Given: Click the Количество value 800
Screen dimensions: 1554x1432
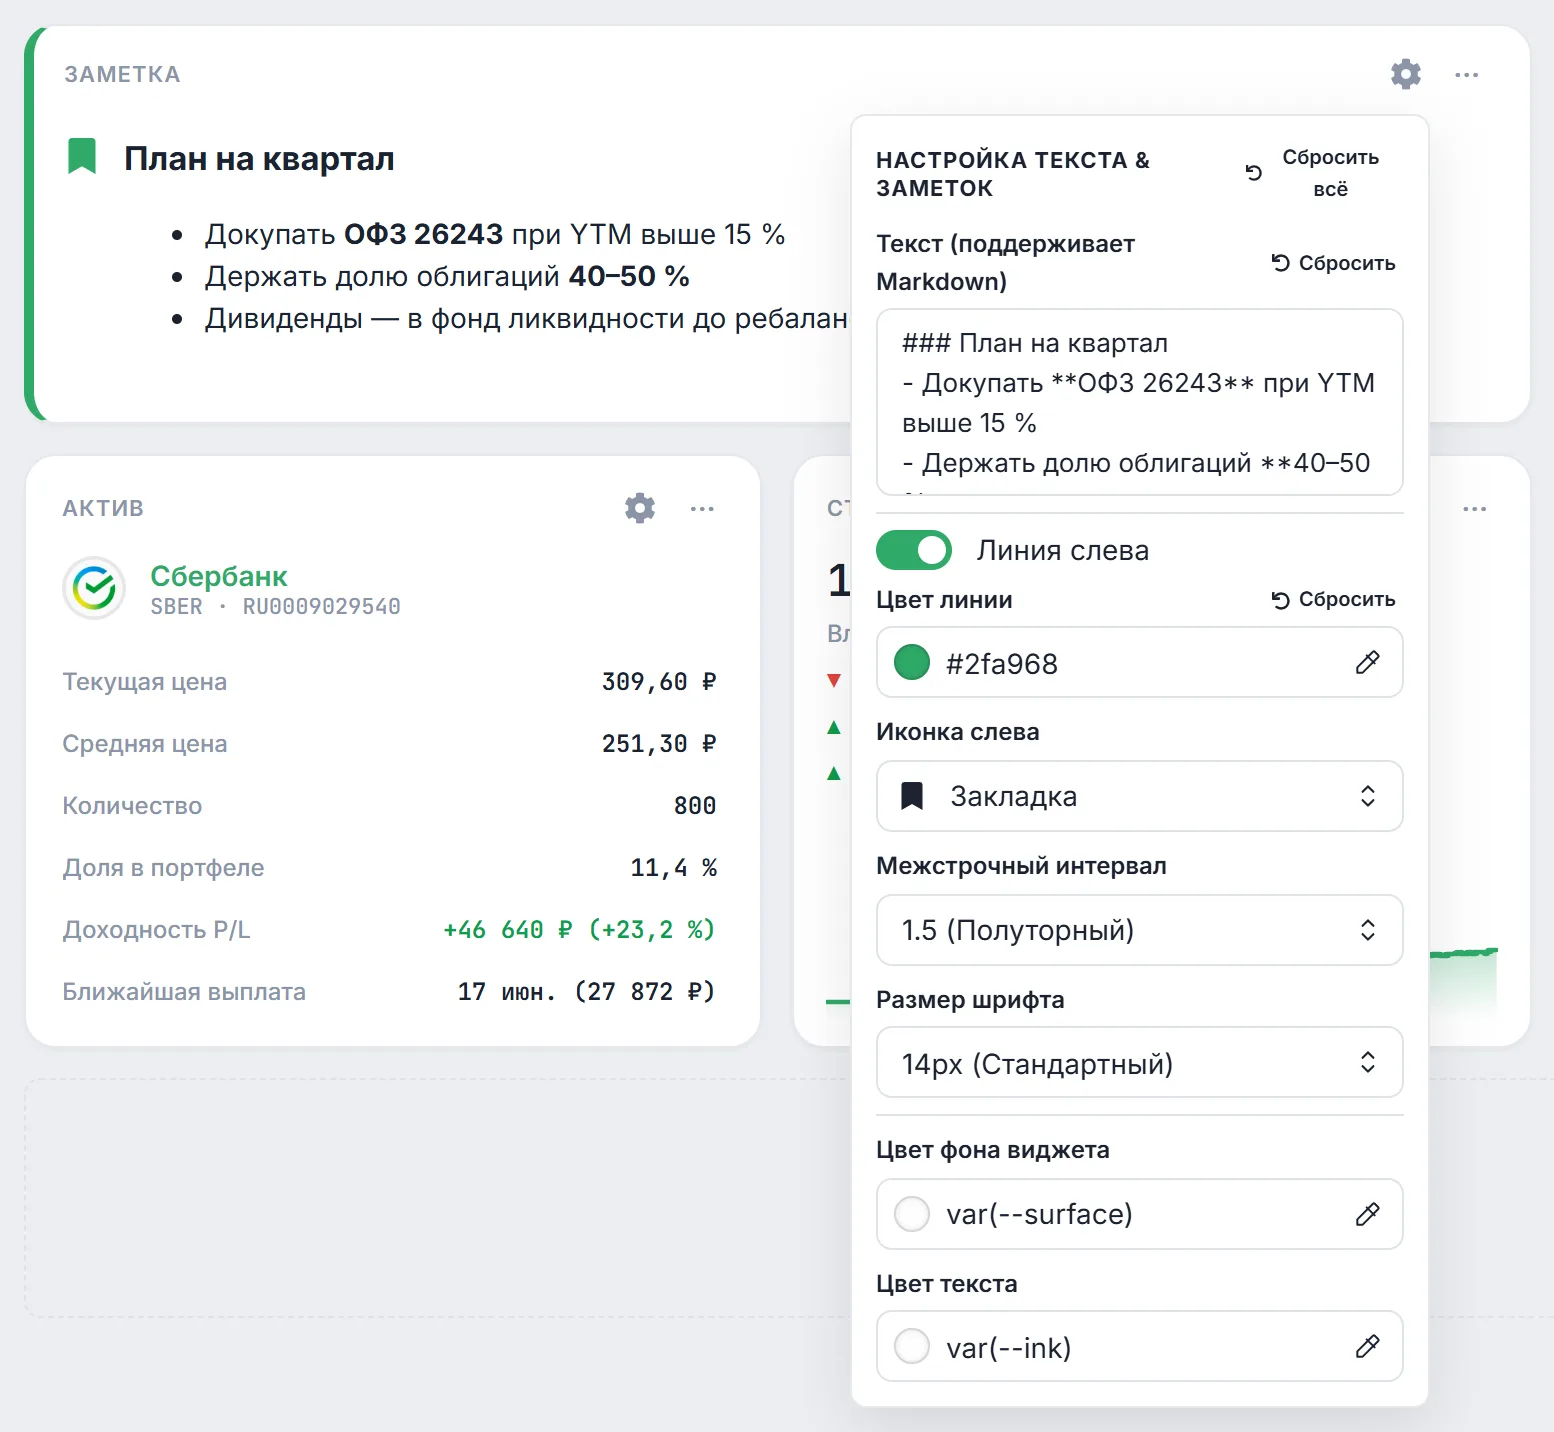Looking at the screenshot, I should pyautogui.click(x=695, y=806).
